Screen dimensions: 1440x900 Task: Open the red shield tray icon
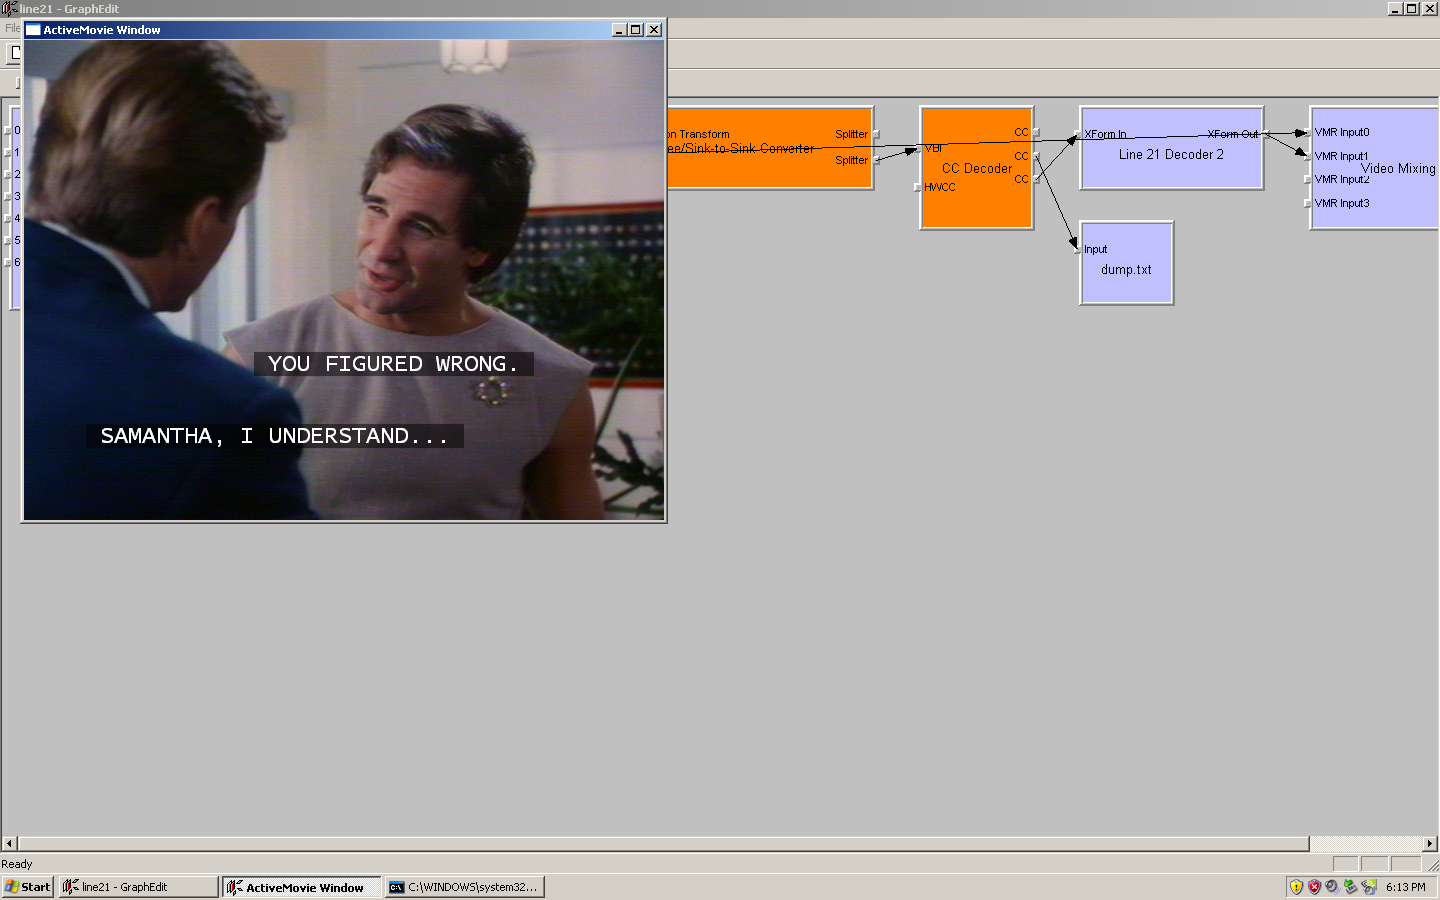1314,887
